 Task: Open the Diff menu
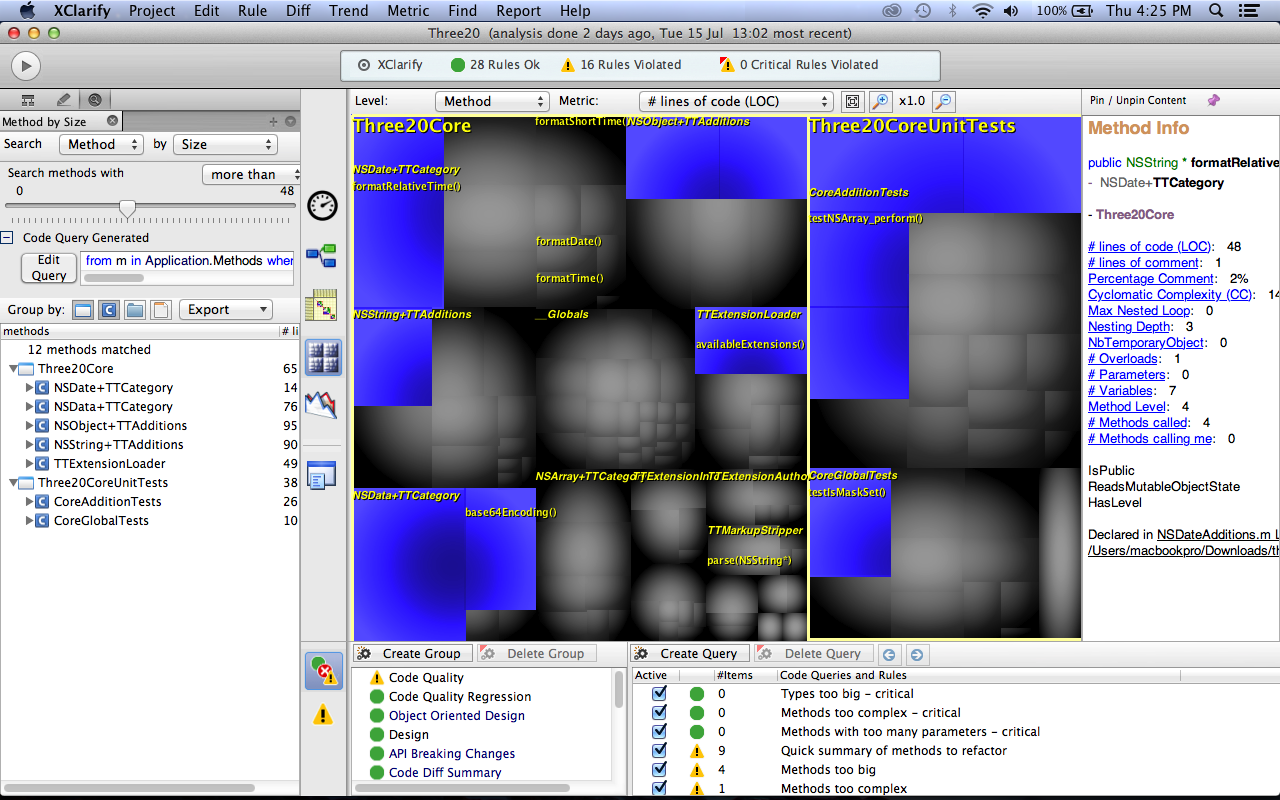click(298, 11)
